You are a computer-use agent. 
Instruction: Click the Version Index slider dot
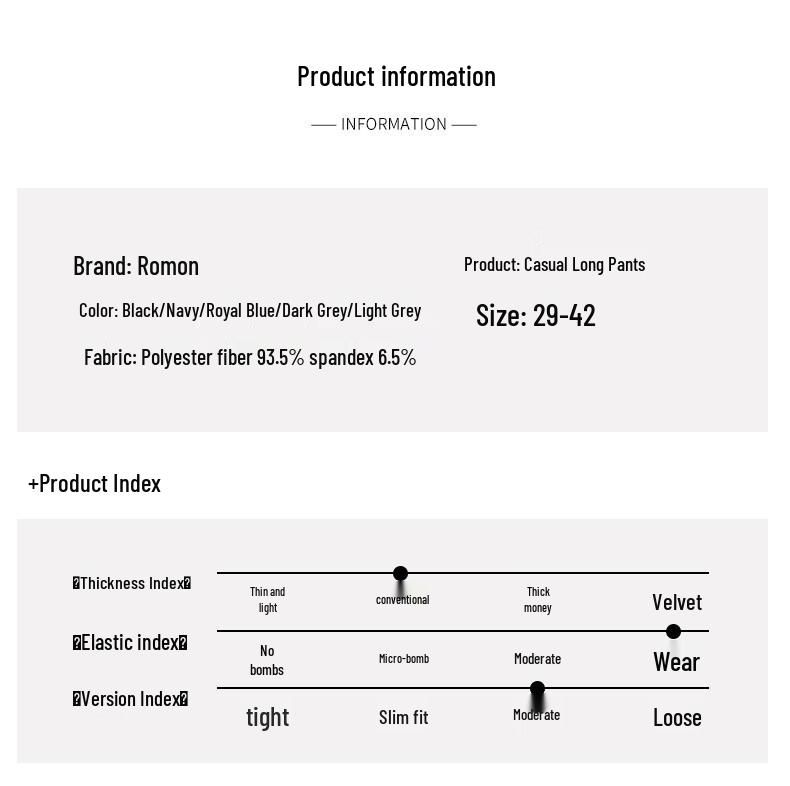pos(537,688)
